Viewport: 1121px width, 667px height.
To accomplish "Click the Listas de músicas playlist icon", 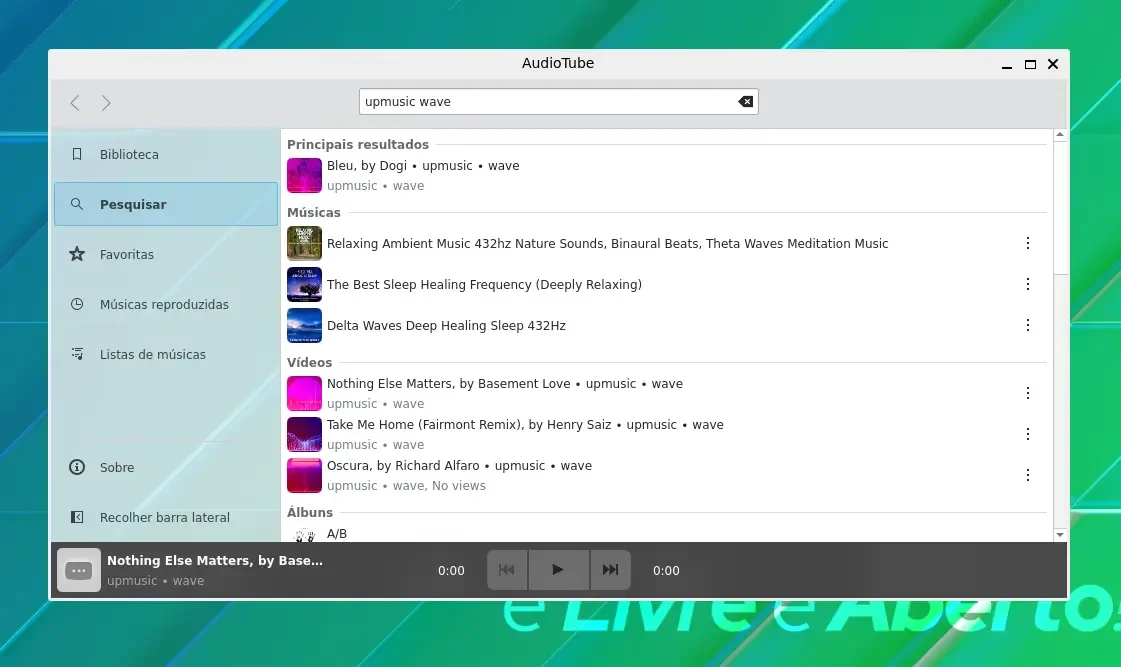I will (x=77, y=354).
